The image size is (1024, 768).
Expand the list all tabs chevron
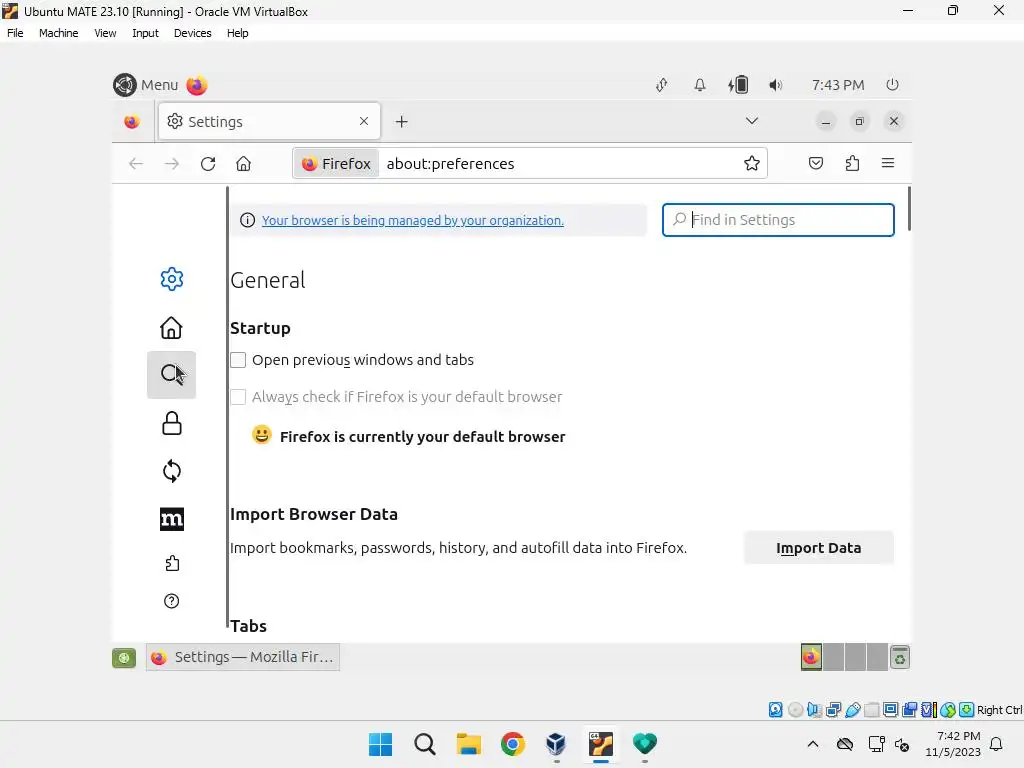click(x=752, y=121)
